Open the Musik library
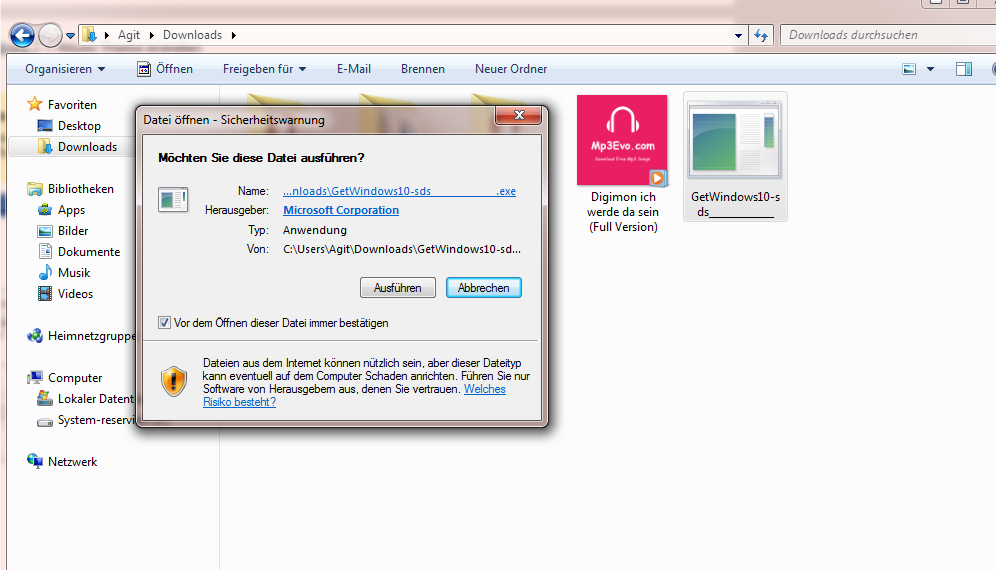This screenshot has width=996, height=570. (74, 273)
